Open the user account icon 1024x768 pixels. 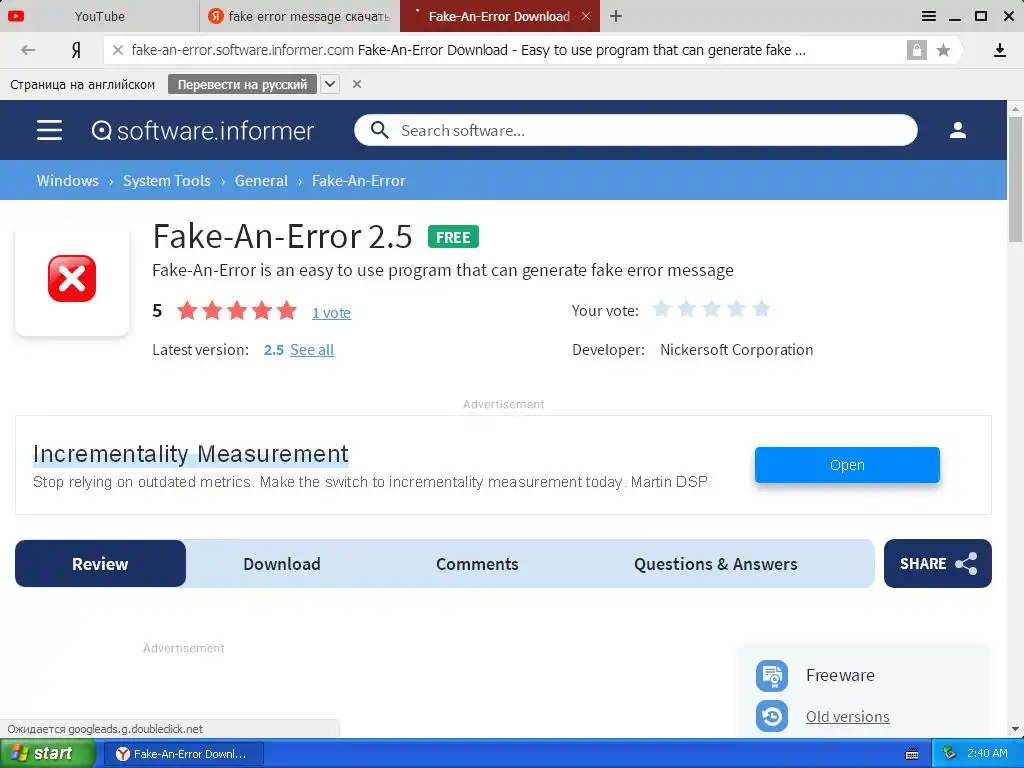click(x=957, y=130)
